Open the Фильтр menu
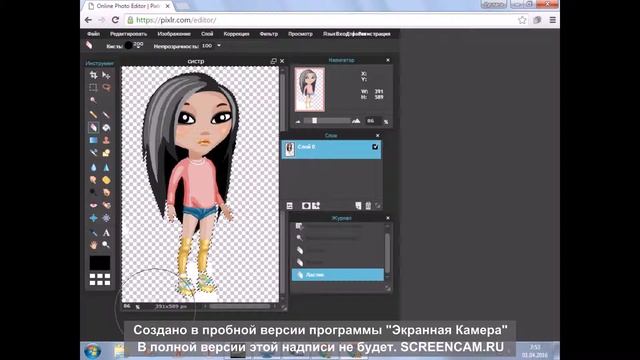Image resolution: width=640 pixels, height=360 pixels. tap(269, 34)
